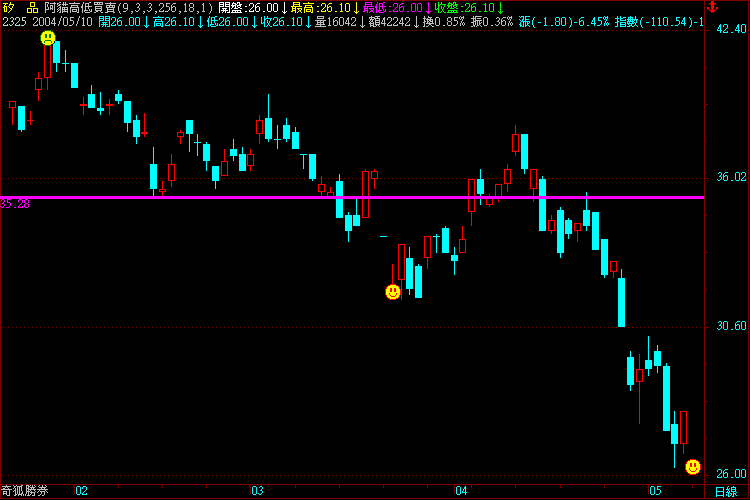Click the 05 month marker on time axis
This screenshot has width=750, height=500.
(x=655, y=491)
